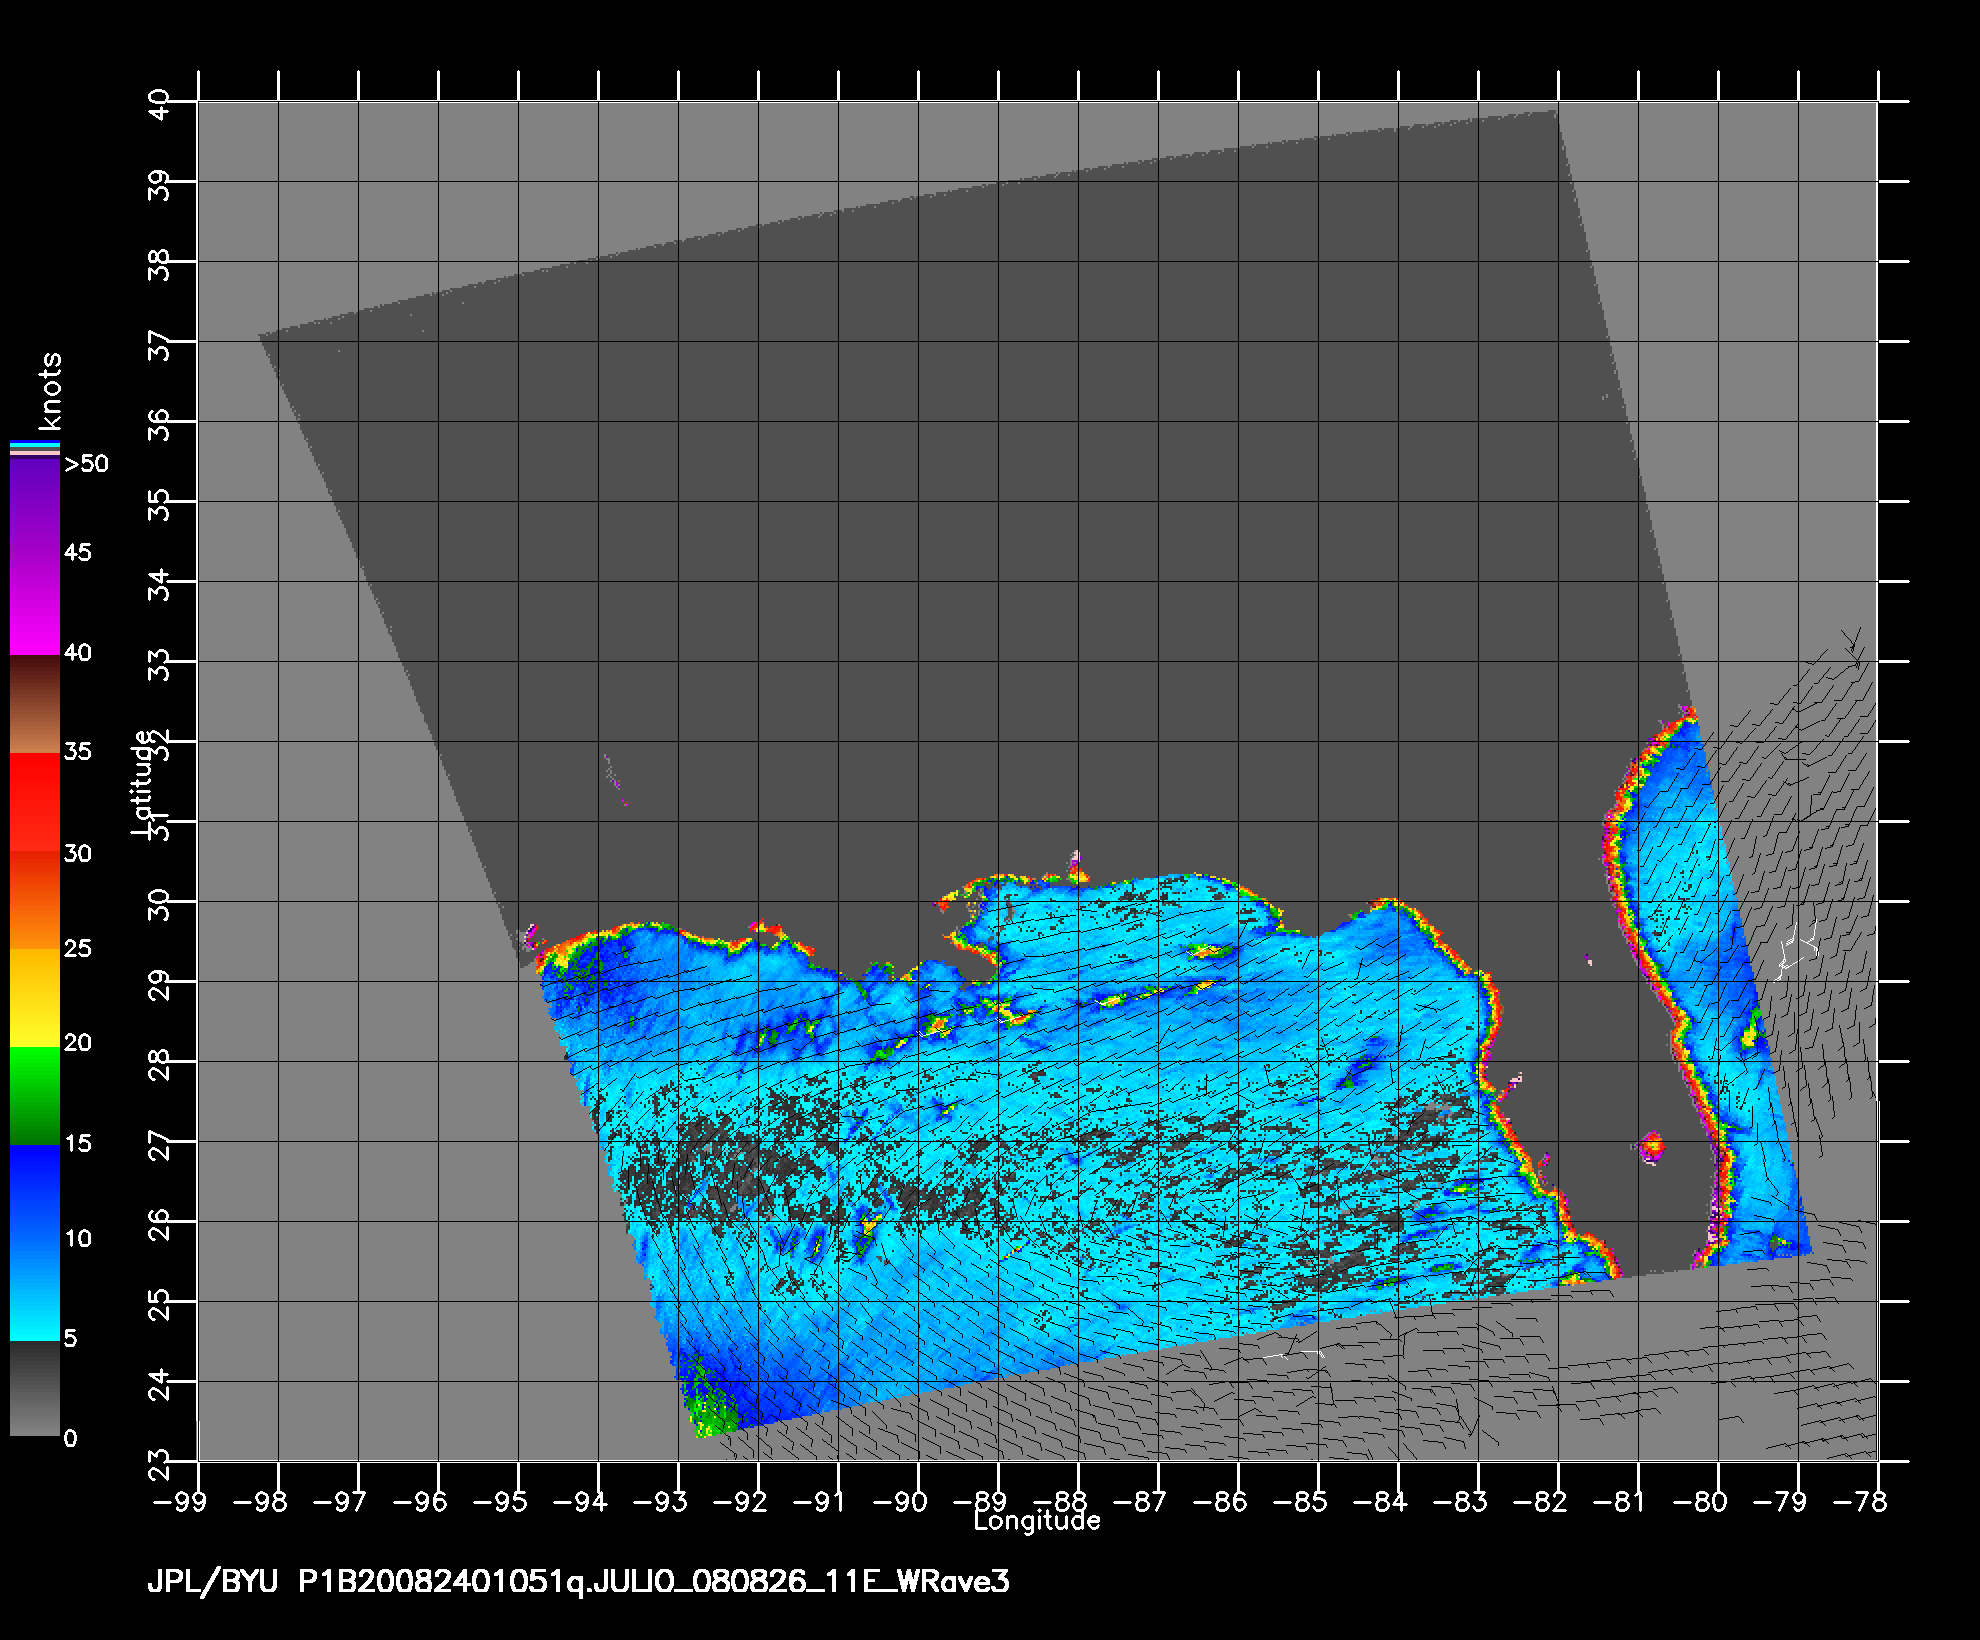
Task: Select the '35' label on the colorbar
Action: tap(77, 751)
